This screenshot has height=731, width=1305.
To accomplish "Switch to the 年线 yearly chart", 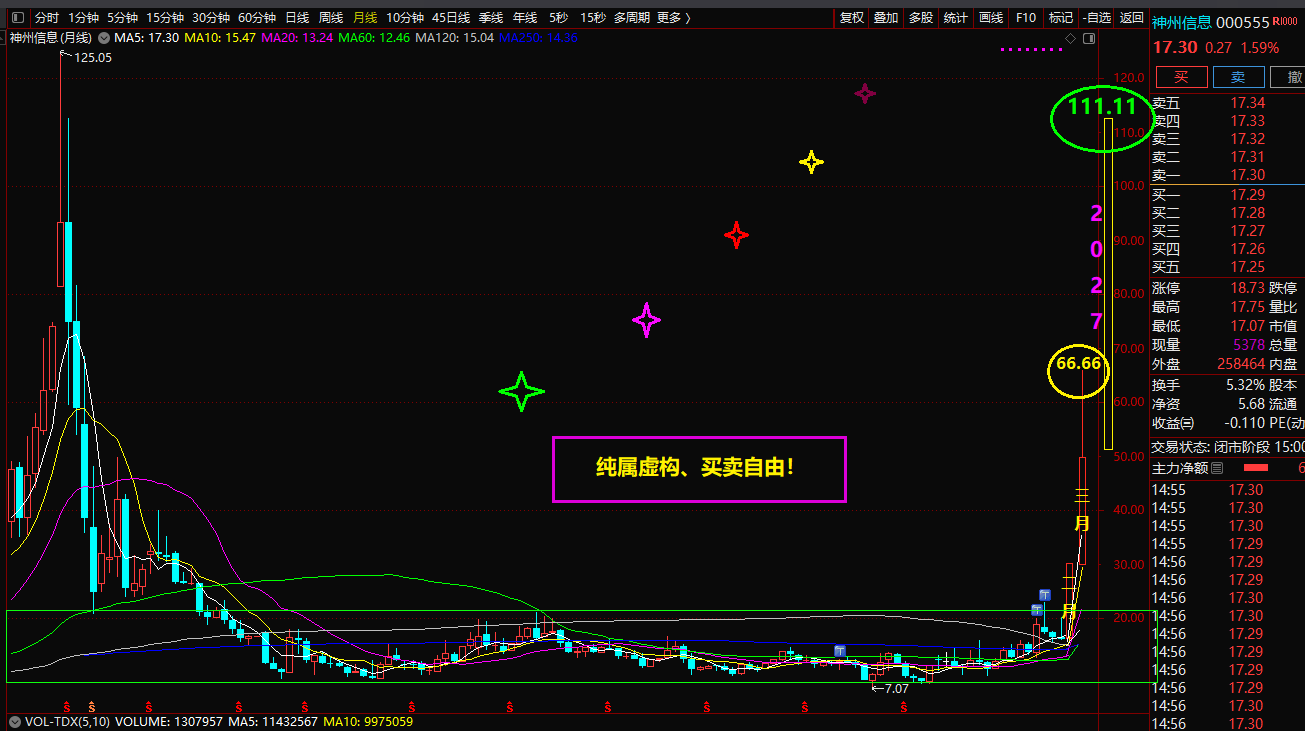I will 525,18.
